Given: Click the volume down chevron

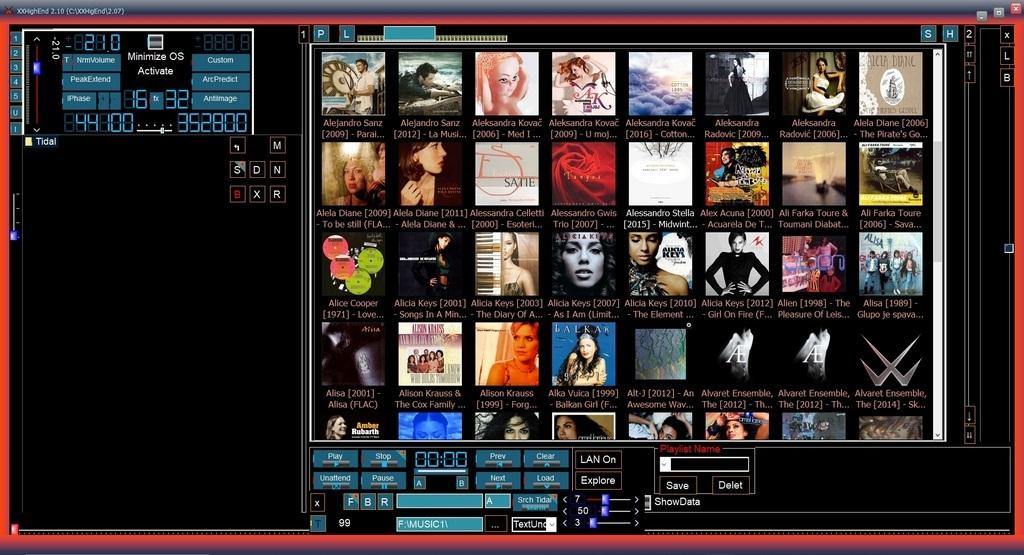Looking at the screenshot, I should pyautogui.click(x=37, y=130).
